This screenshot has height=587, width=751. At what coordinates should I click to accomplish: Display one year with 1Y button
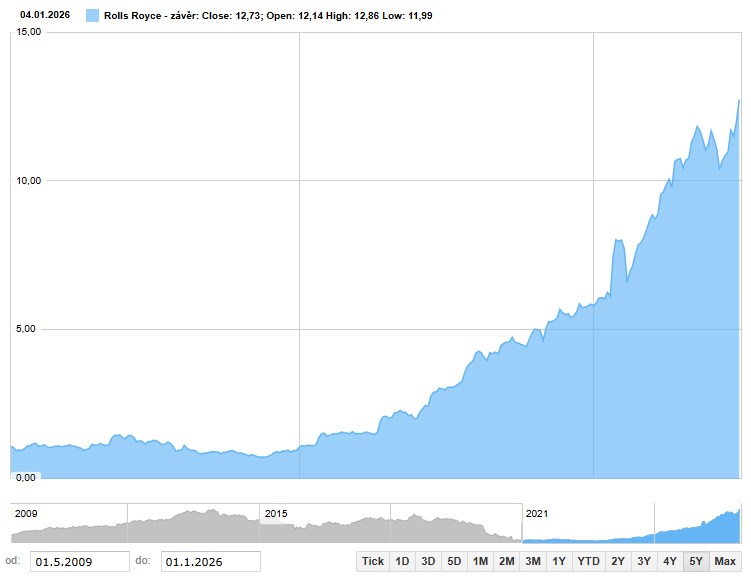coord(559,561)
